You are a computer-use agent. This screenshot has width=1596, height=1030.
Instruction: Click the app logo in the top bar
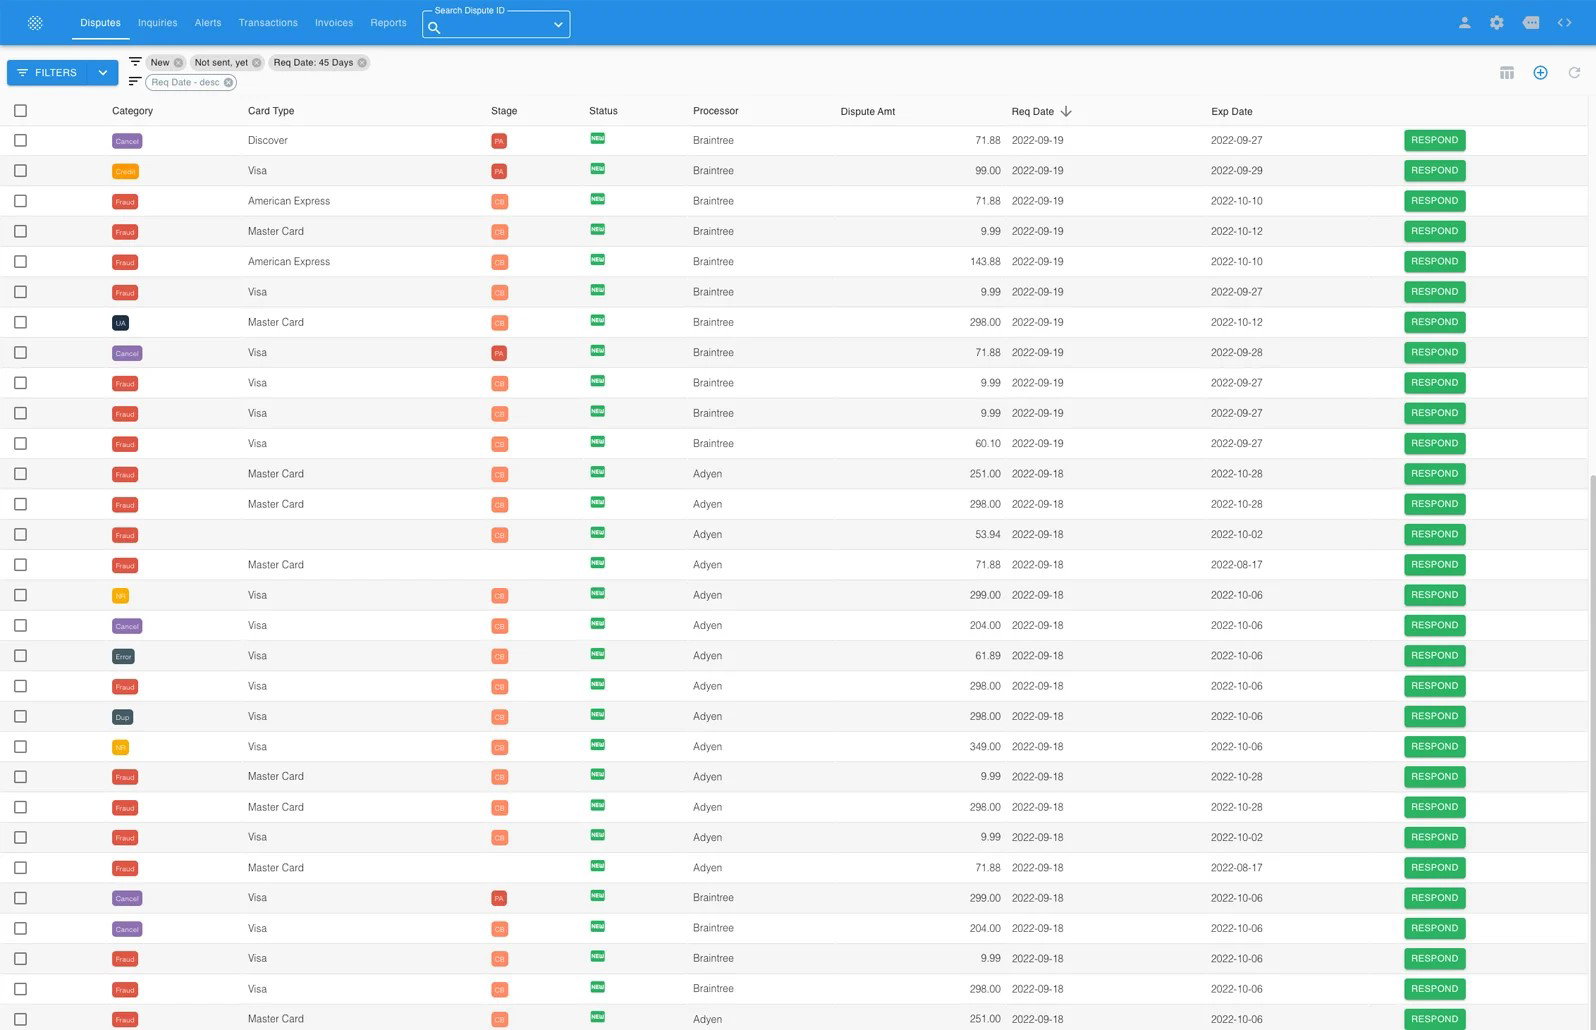click(35, 22)
